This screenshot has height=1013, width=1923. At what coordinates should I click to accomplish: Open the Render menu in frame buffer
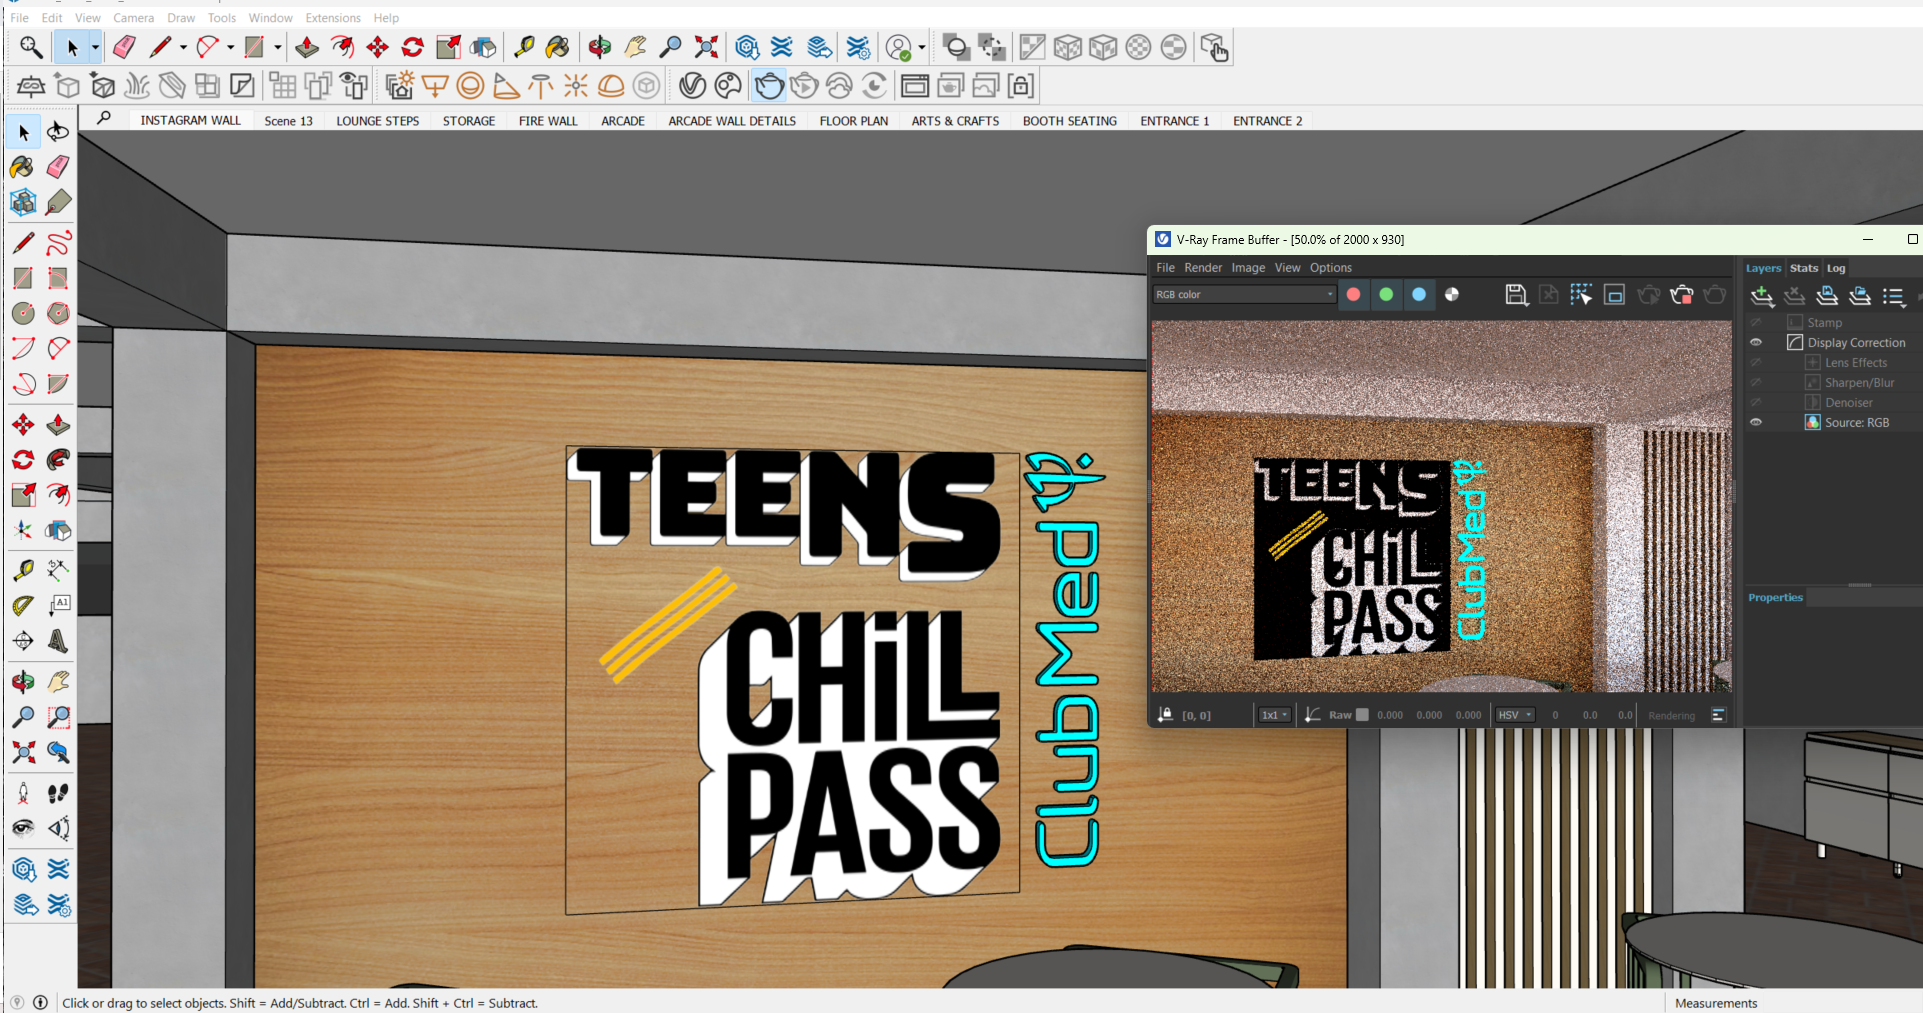click(1203, 267)
